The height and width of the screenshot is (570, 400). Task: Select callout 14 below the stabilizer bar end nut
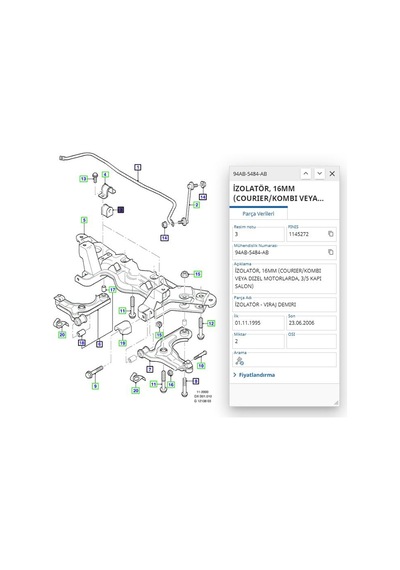pyautogui.click(x=164, y=238)
